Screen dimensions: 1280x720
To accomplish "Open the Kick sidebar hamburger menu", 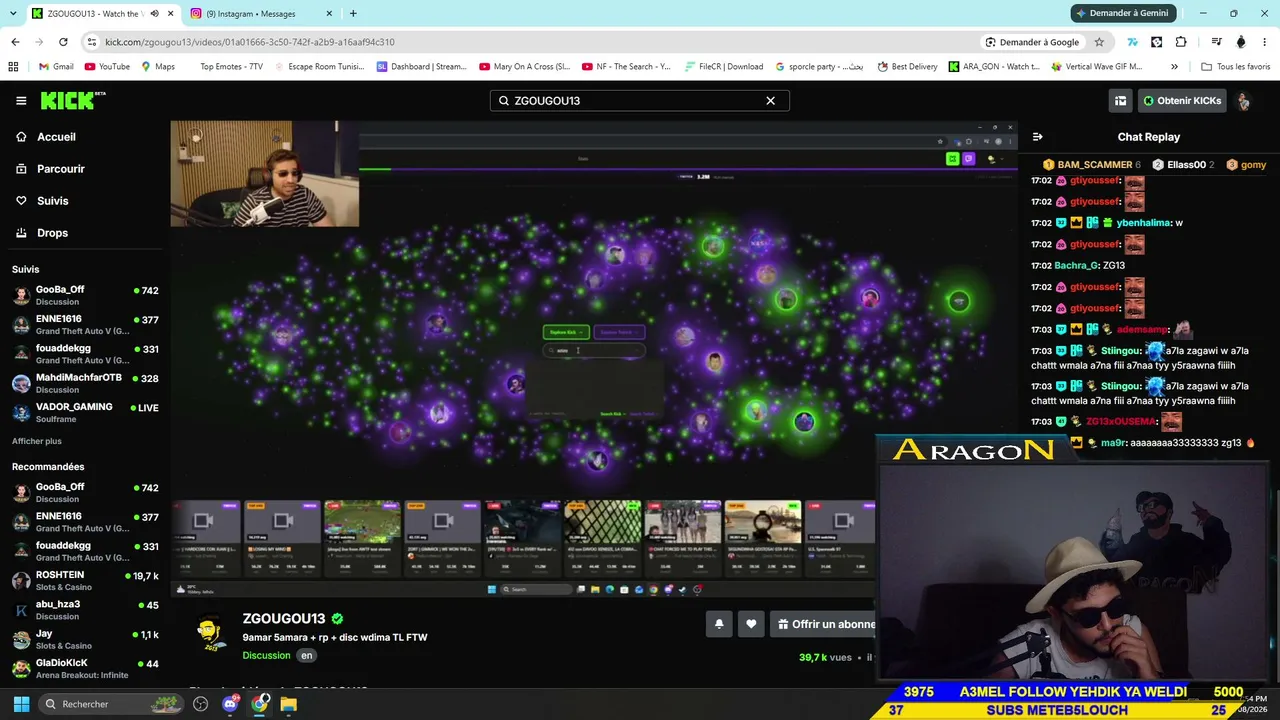I will [x=21, y=101].
